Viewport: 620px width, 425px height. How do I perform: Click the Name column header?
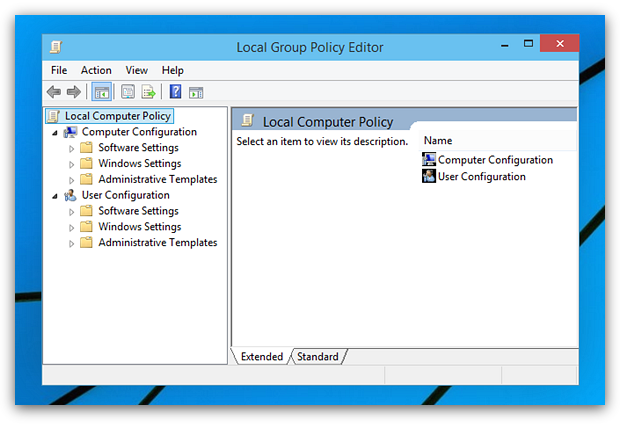(438, 141)
